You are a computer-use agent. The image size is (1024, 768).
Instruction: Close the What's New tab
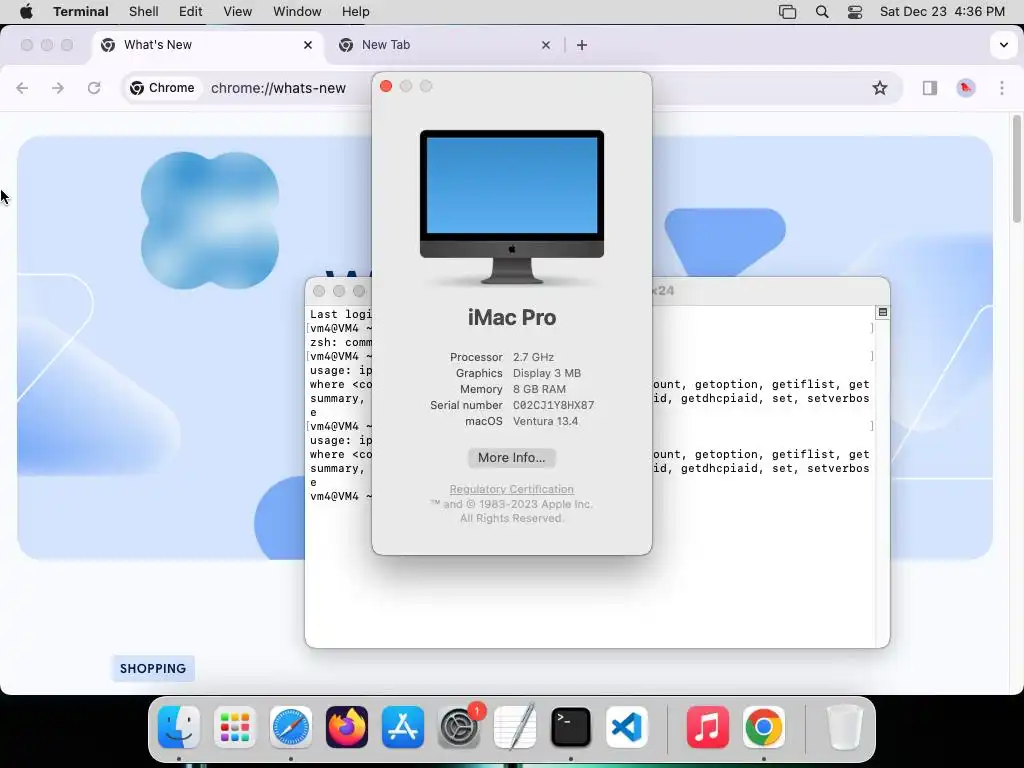308,45
